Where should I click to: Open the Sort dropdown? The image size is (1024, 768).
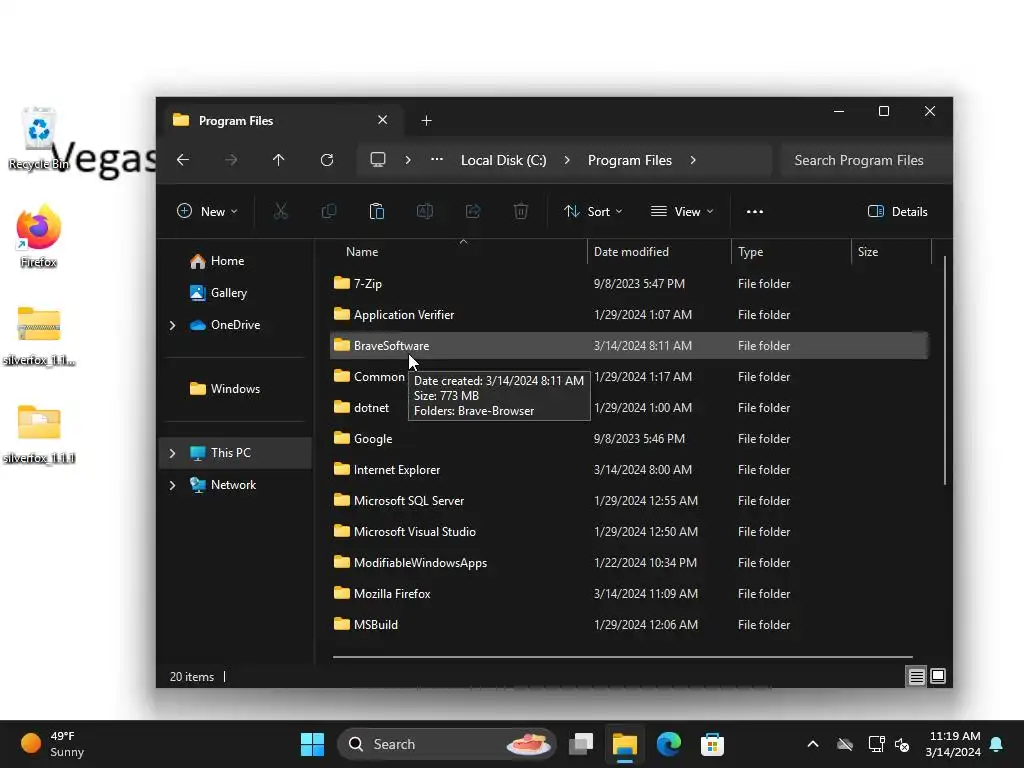(x=593, y=211)
